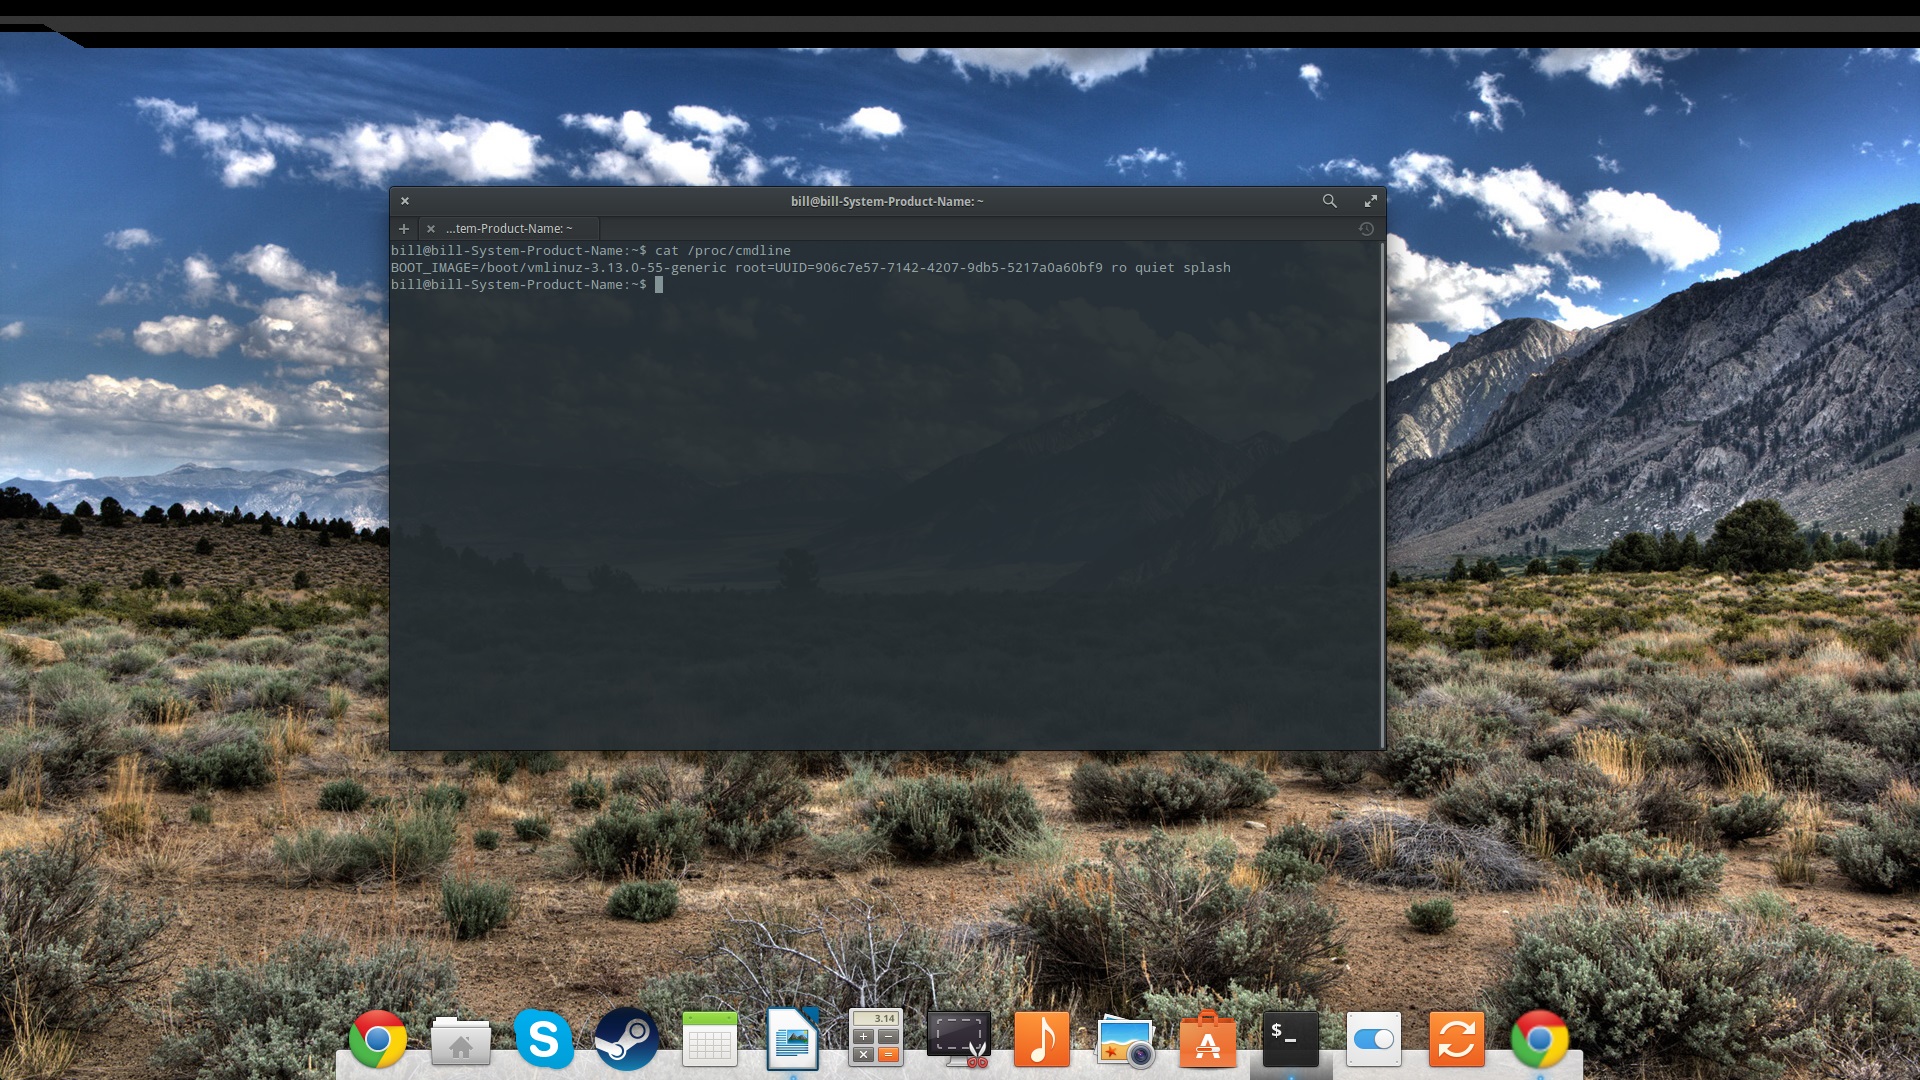Select the ...tem-Product-Name: ~ tab

[510, 229]
